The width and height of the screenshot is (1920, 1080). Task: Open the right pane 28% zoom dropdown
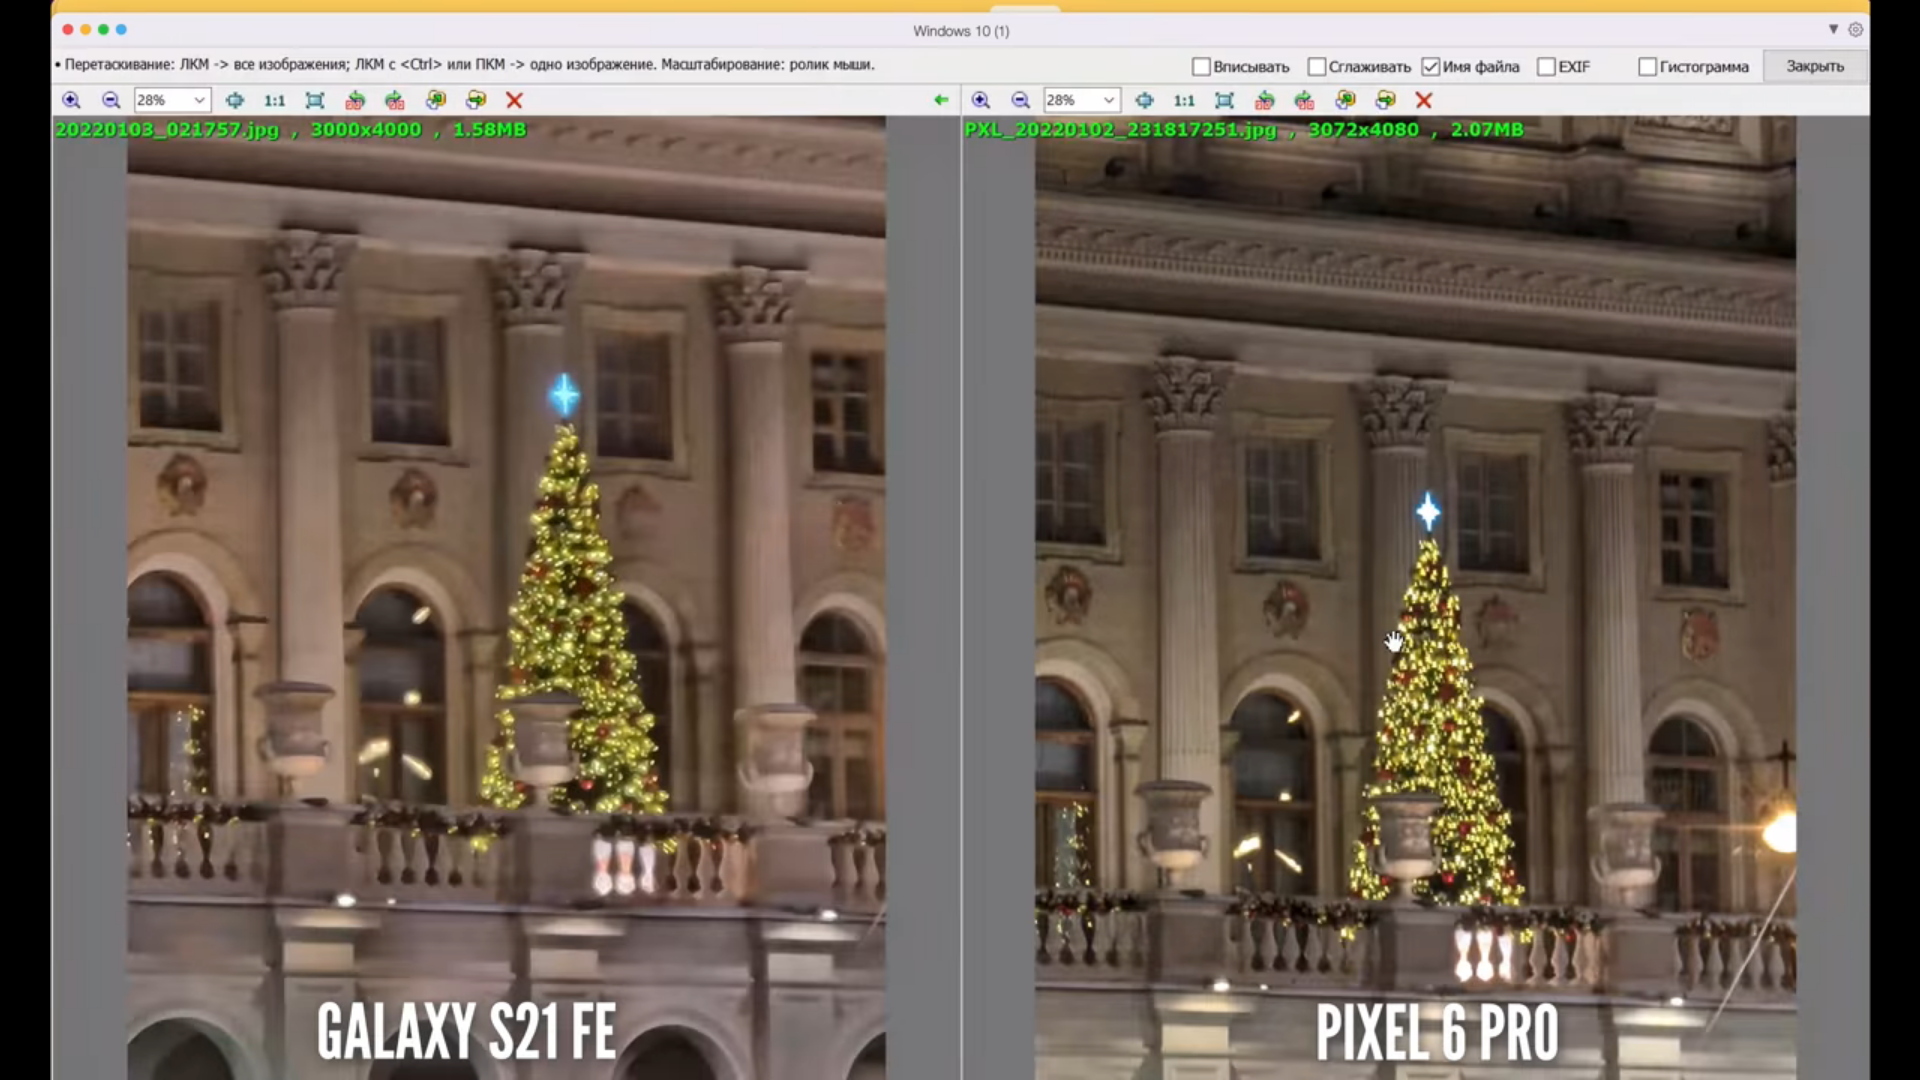point(1108,100)
